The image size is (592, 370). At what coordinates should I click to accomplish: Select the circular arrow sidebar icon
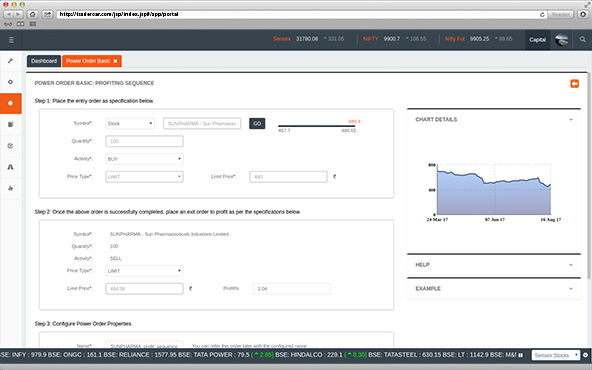11,146
